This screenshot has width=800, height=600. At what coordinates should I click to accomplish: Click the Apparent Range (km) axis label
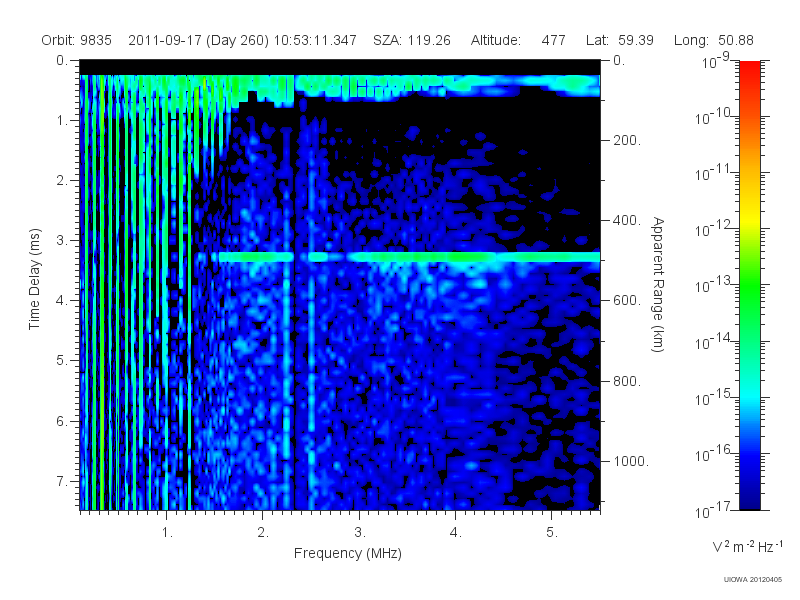pos(658,284)
